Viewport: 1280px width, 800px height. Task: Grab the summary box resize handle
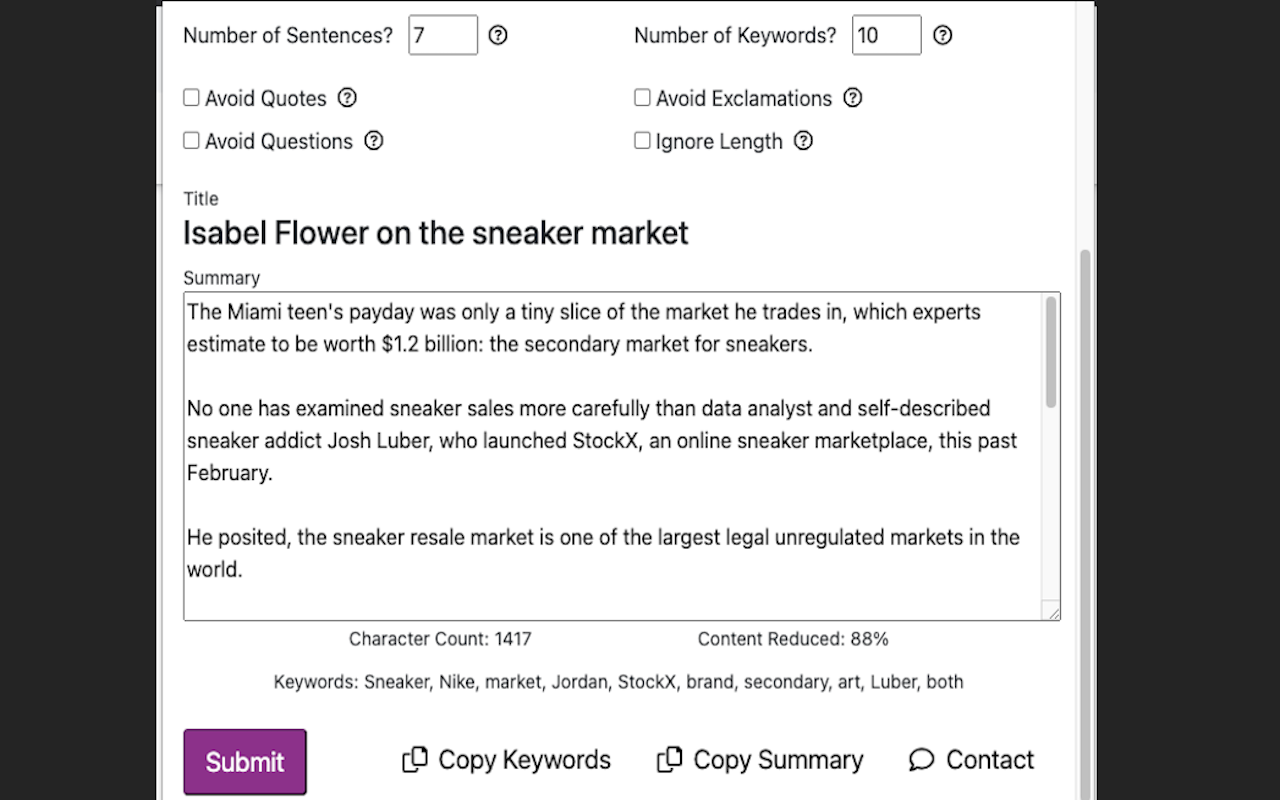(1050, 611)
